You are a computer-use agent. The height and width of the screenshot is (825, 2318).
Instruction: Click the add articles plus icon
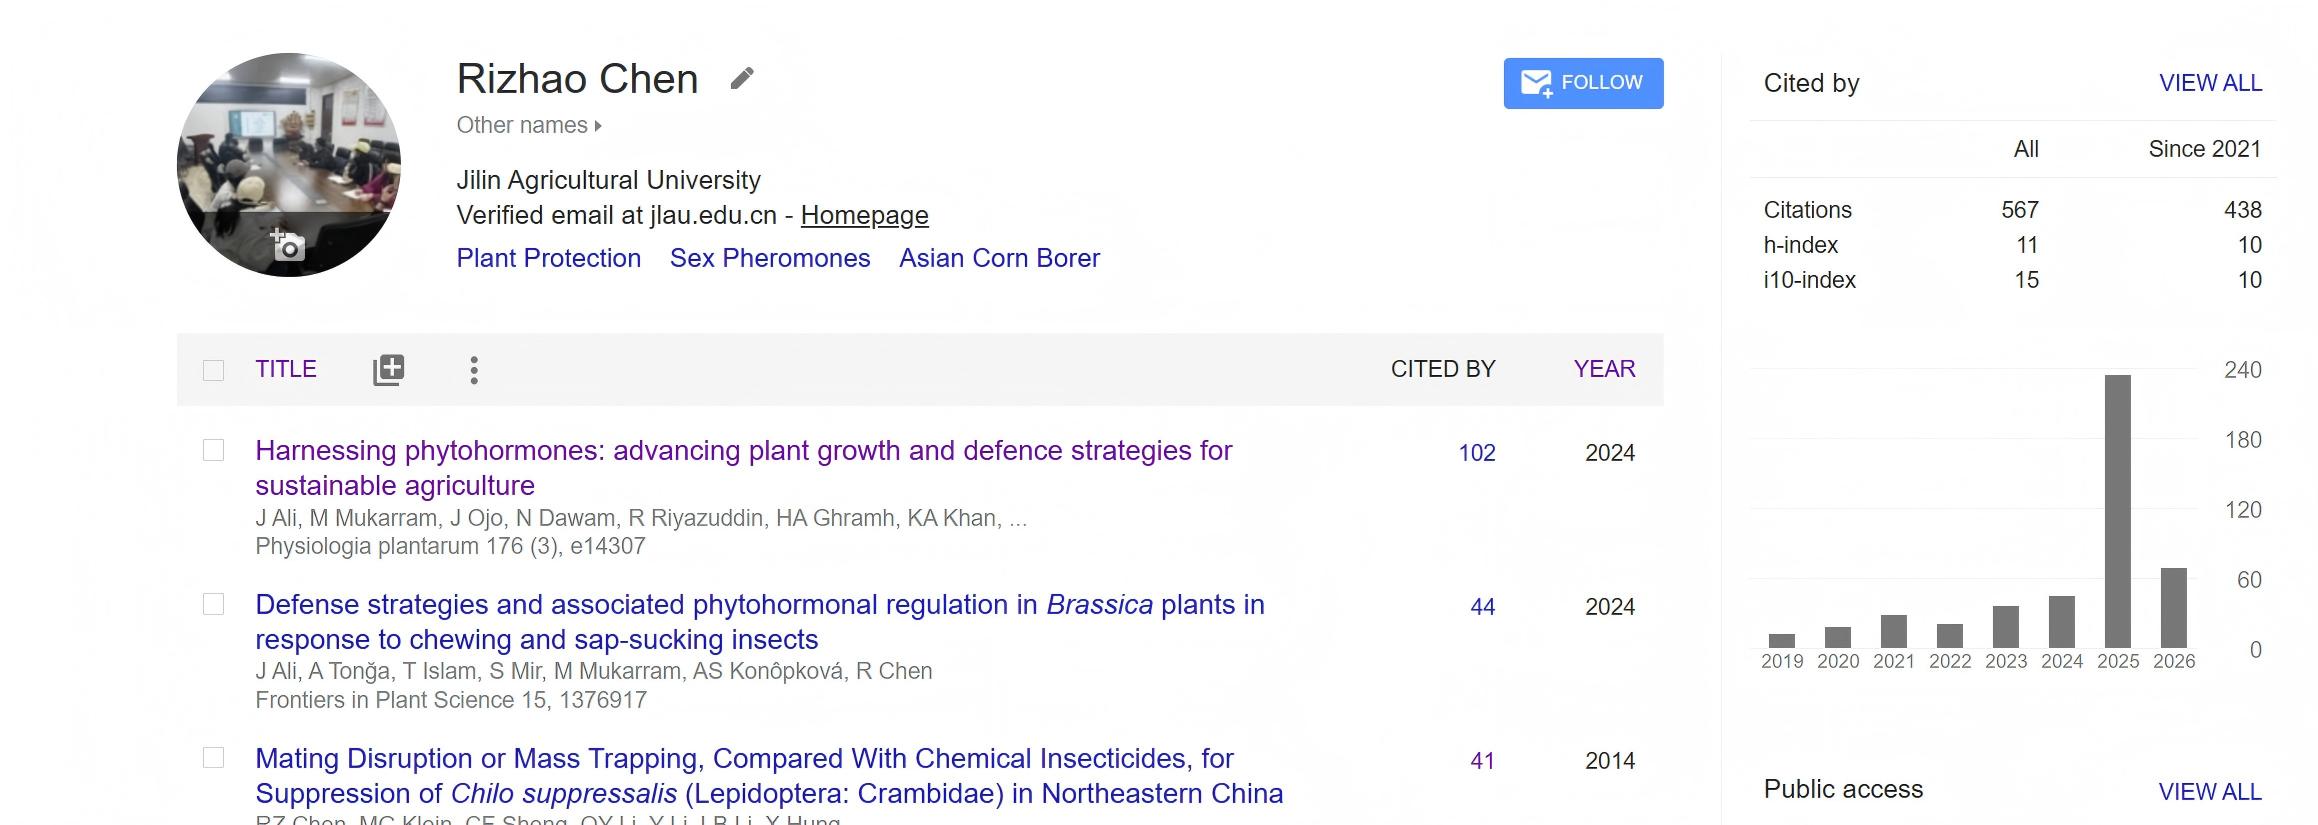pos(388,370)
